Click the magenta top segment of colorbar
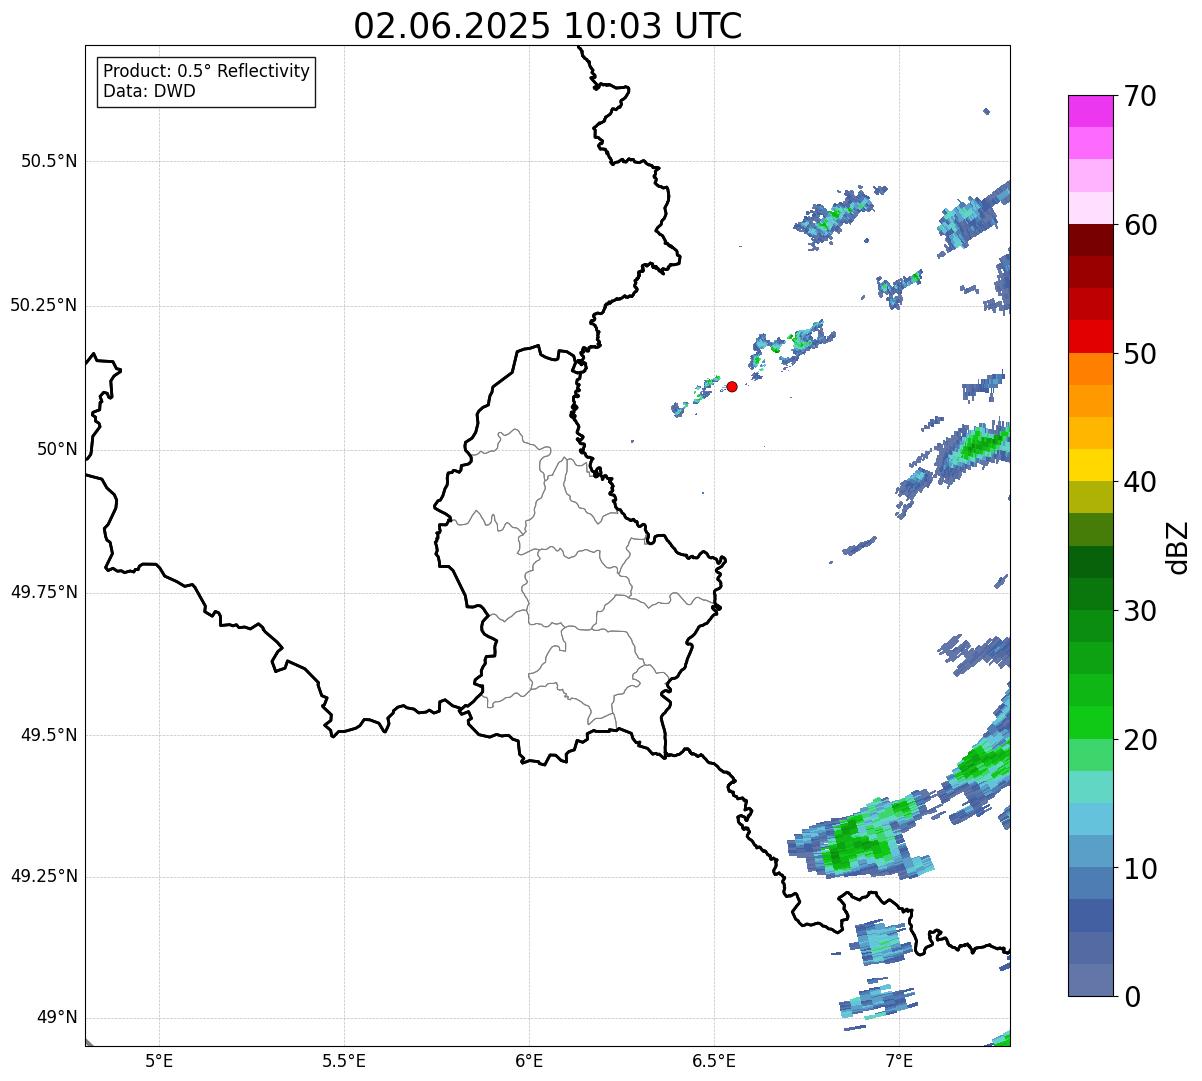Image resolution: width=1202 pixels, height=1081 pixels. click(1091, 111)
